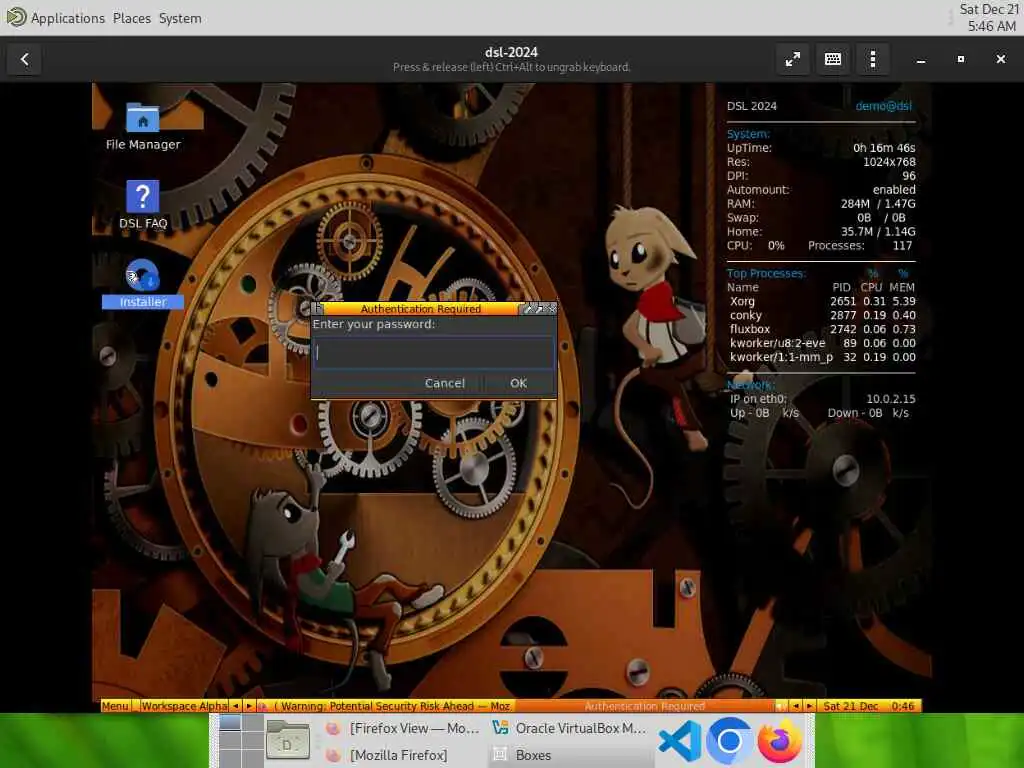Switch to Oracle VirtualBox Manager taskbar entry
This screenshot has width=1024, height=768.
click(568, 728)
